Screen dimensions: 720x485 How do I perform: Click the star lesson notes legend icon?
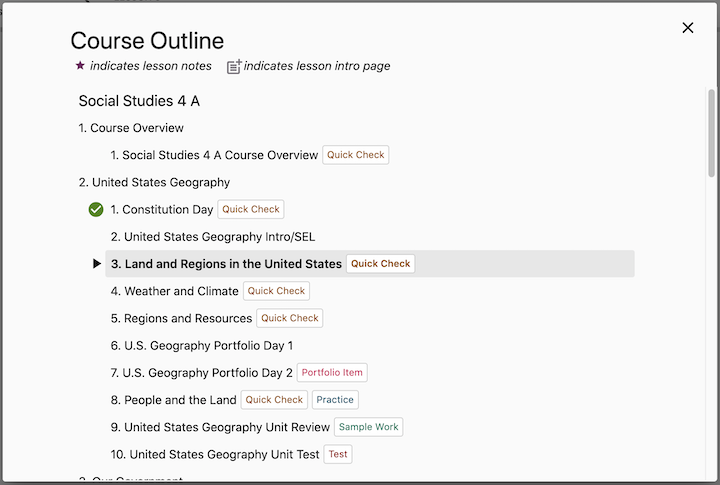(x=80, y=66)
